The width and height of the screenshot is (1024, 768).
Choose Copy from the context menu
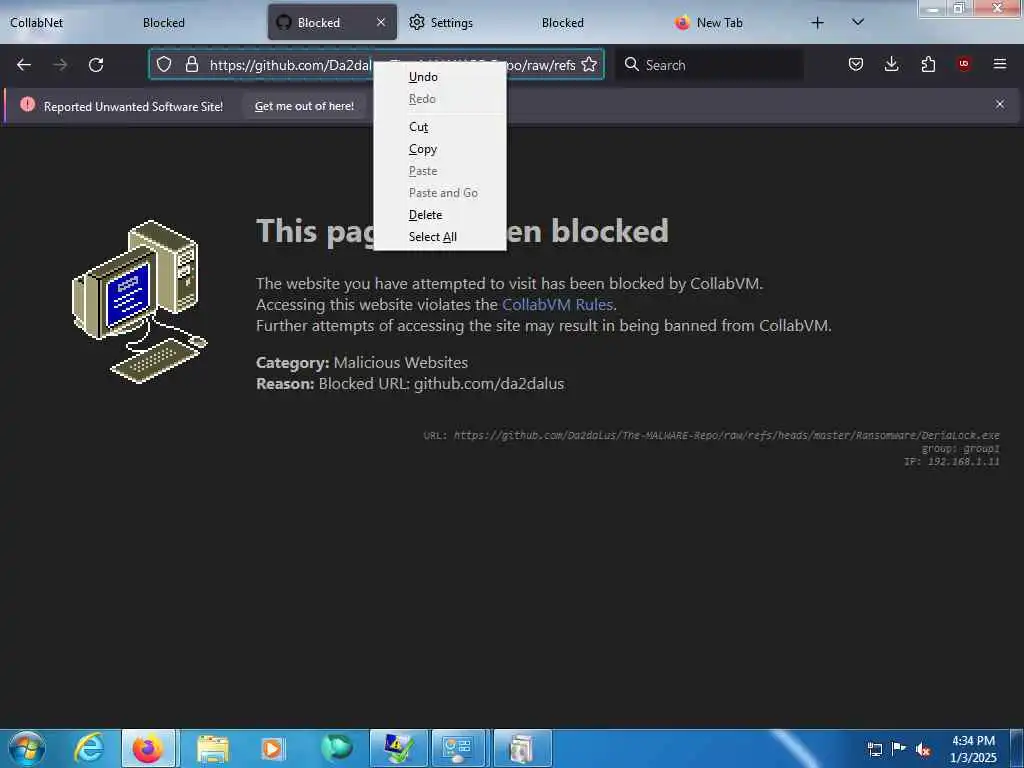click(x=440, y=149)
